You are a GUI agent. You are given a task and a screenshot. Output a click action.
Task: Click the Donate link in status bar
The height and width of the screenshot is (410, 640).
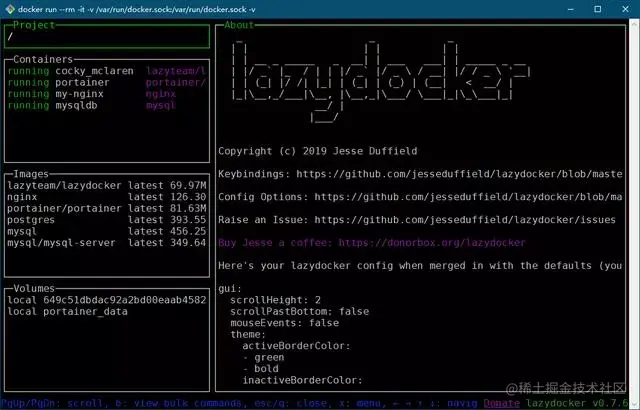tap(502, 403)
